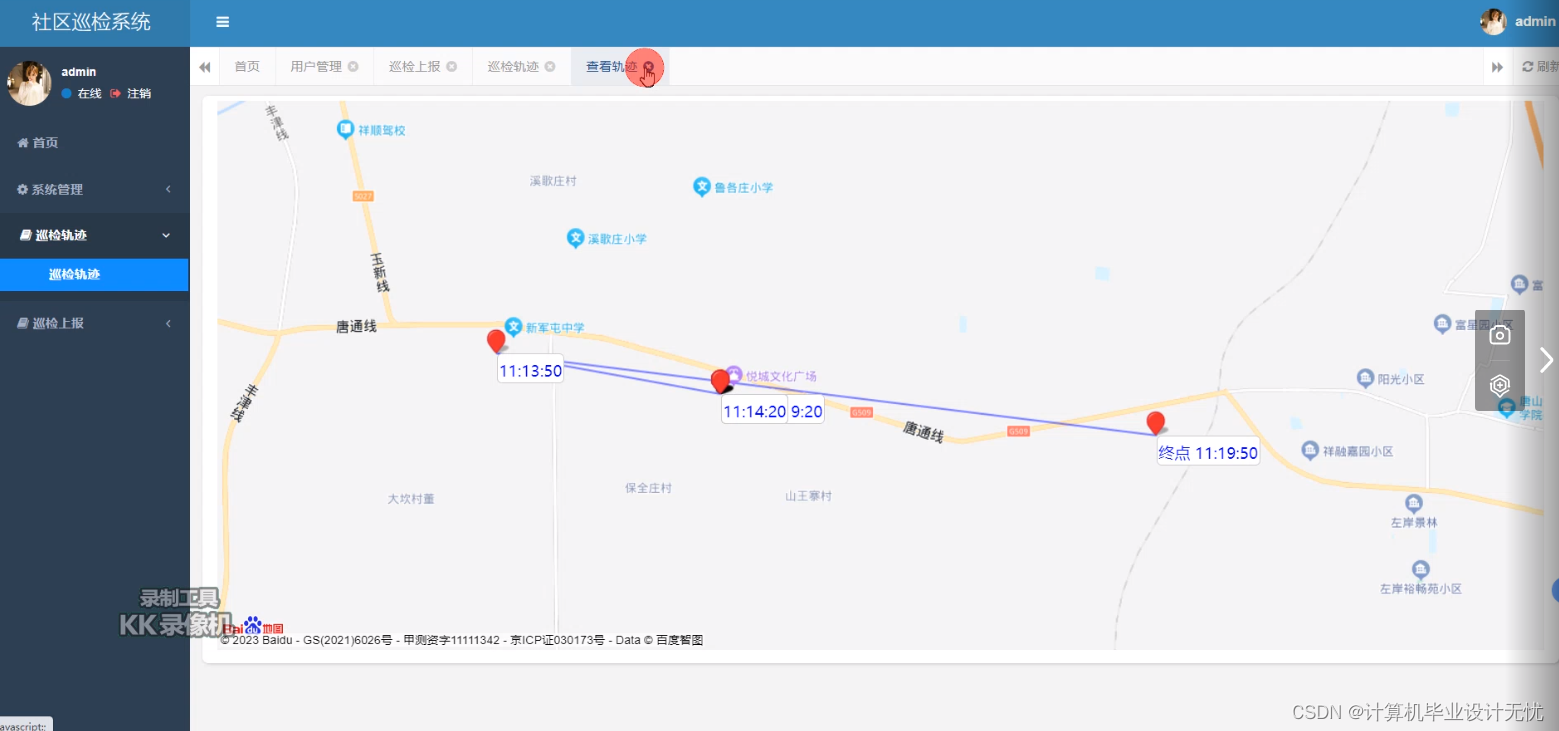Open admin avatar in top header

tap(1493, 22)
